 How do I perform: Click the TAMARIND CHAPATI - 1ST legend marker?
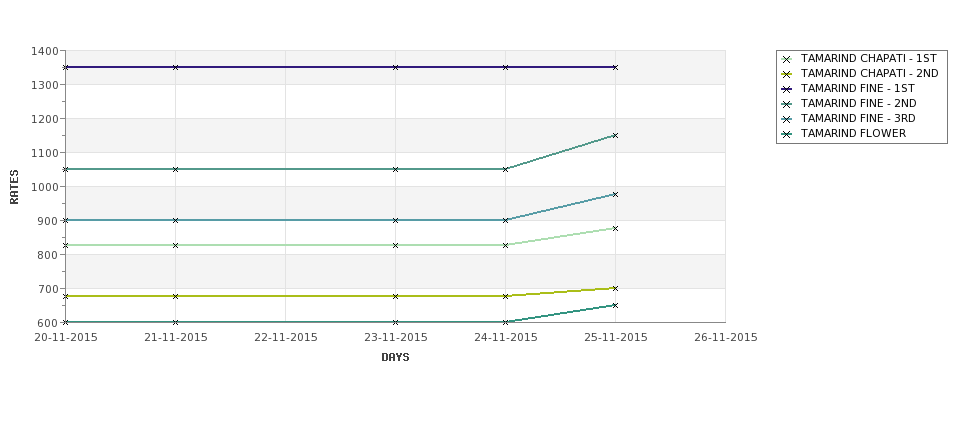click(x=787, y=59)
